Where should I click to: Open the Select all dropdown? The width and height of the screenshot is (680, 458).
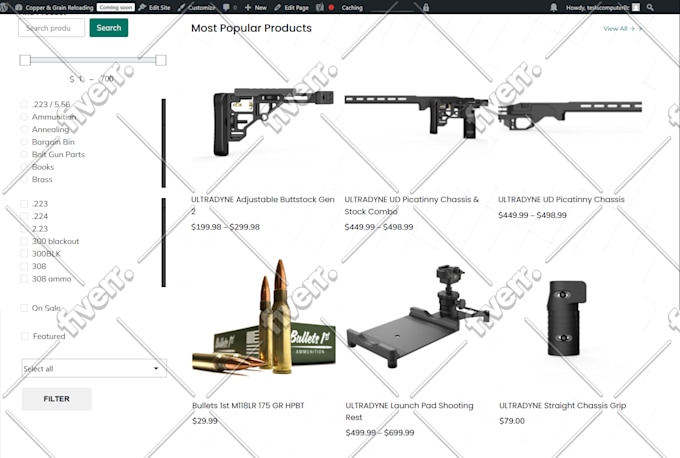pos(94,368)
